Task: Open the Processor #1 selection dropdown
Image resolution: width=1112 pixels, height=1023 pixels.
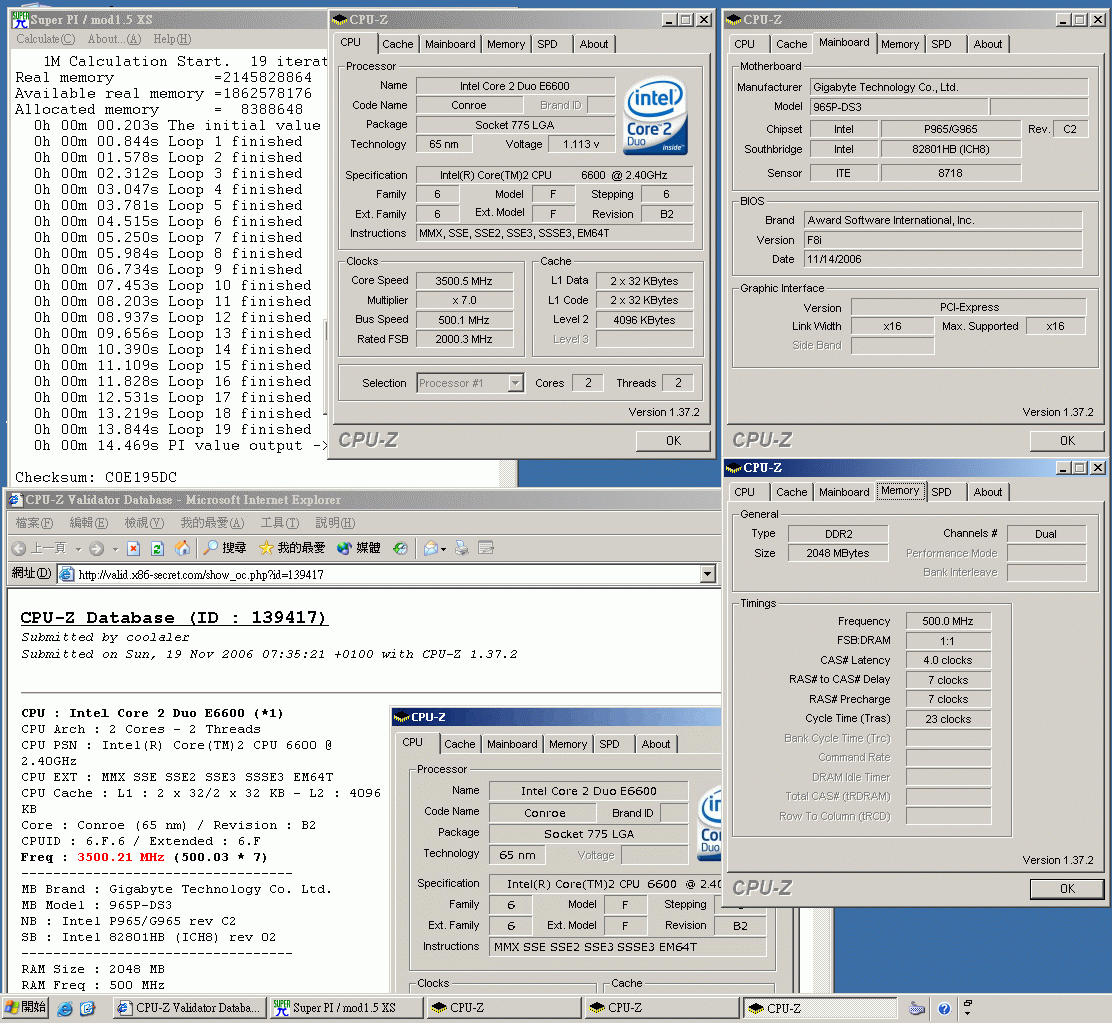Action: [x=516, y=383]
